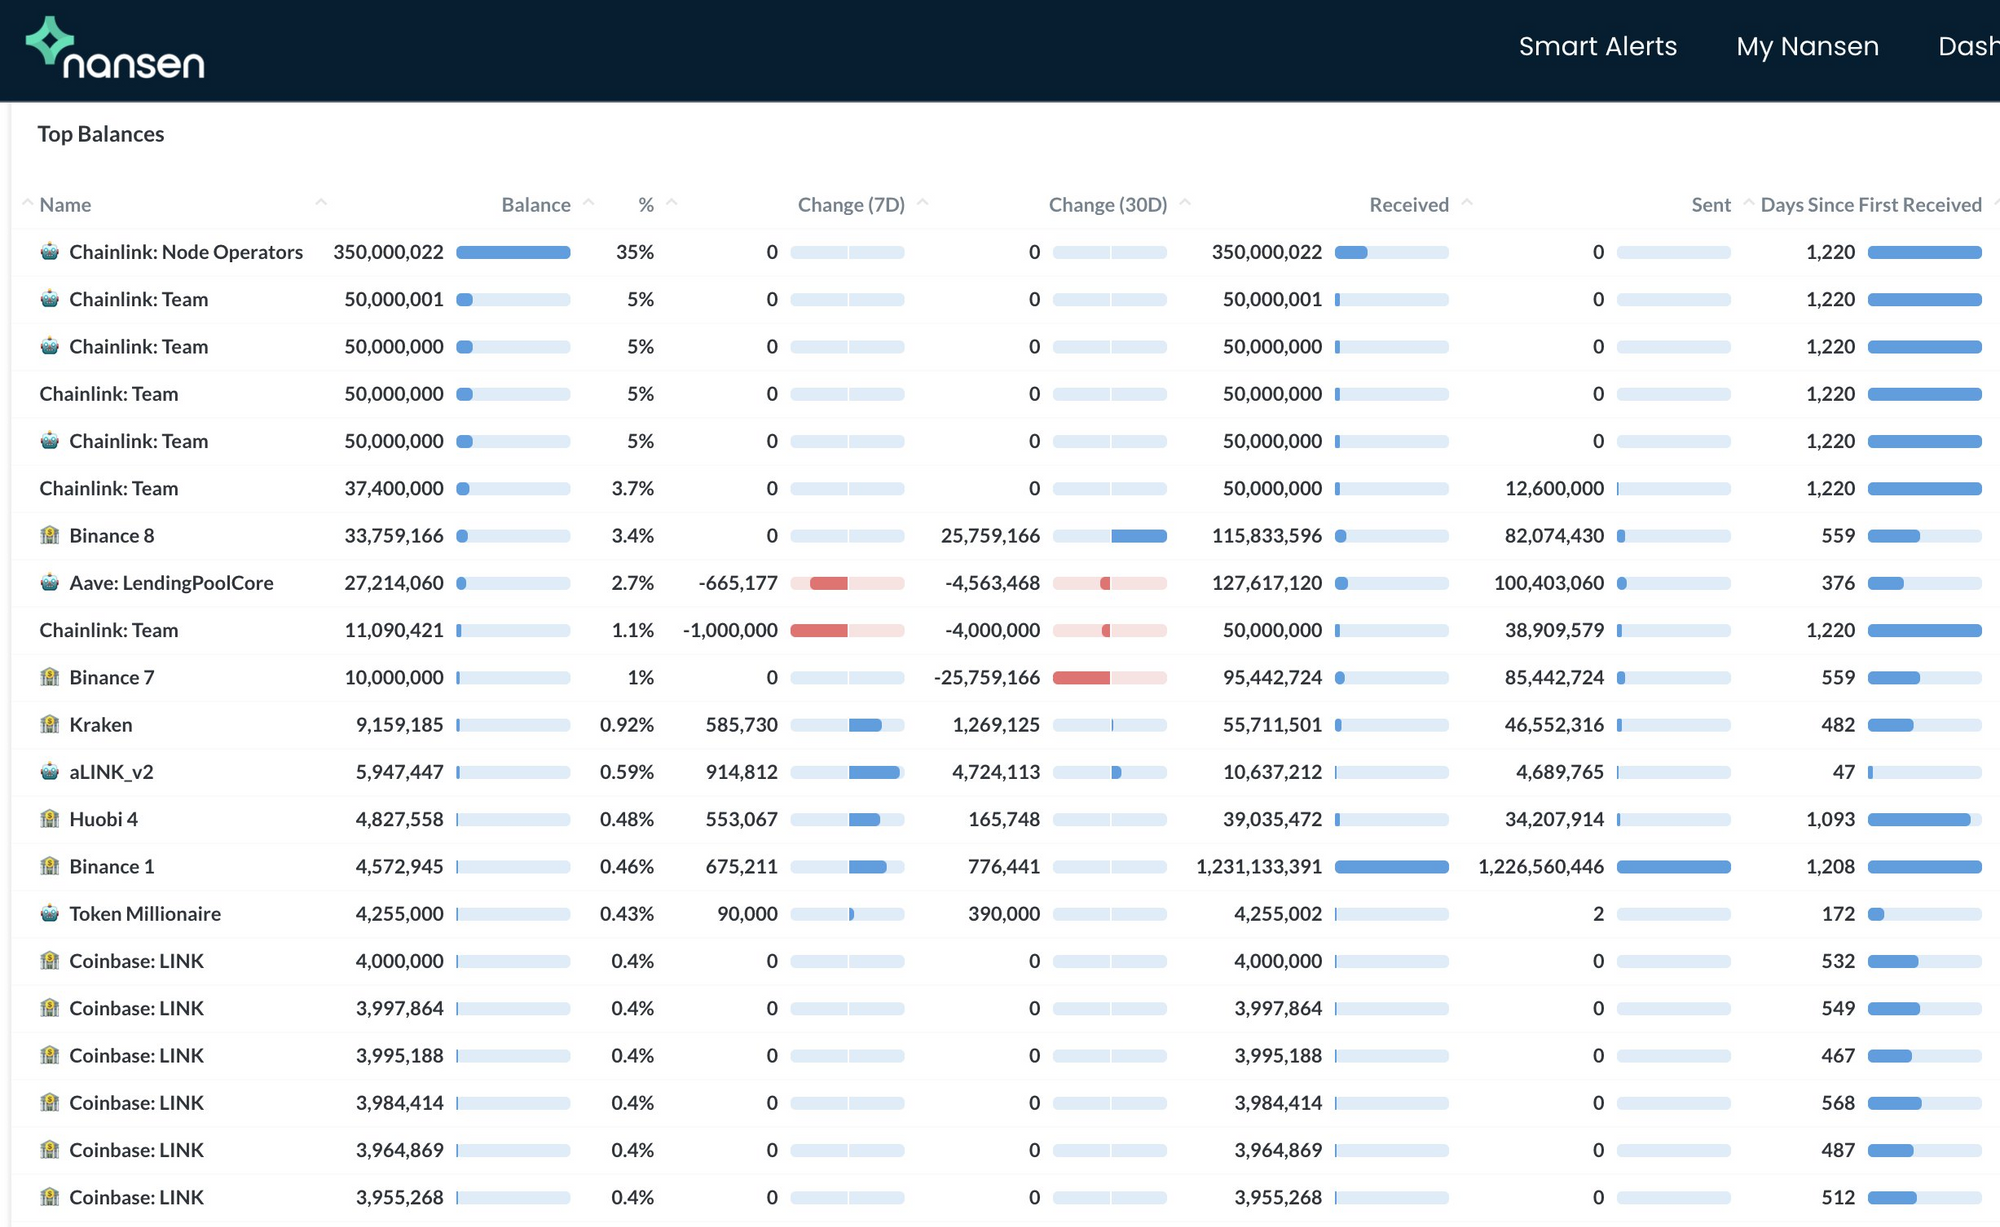Click the icon of Coinbase: LINK row with 4,000,000
The height and width of the screenshot is (1227, 2000).
pos(49,960)
